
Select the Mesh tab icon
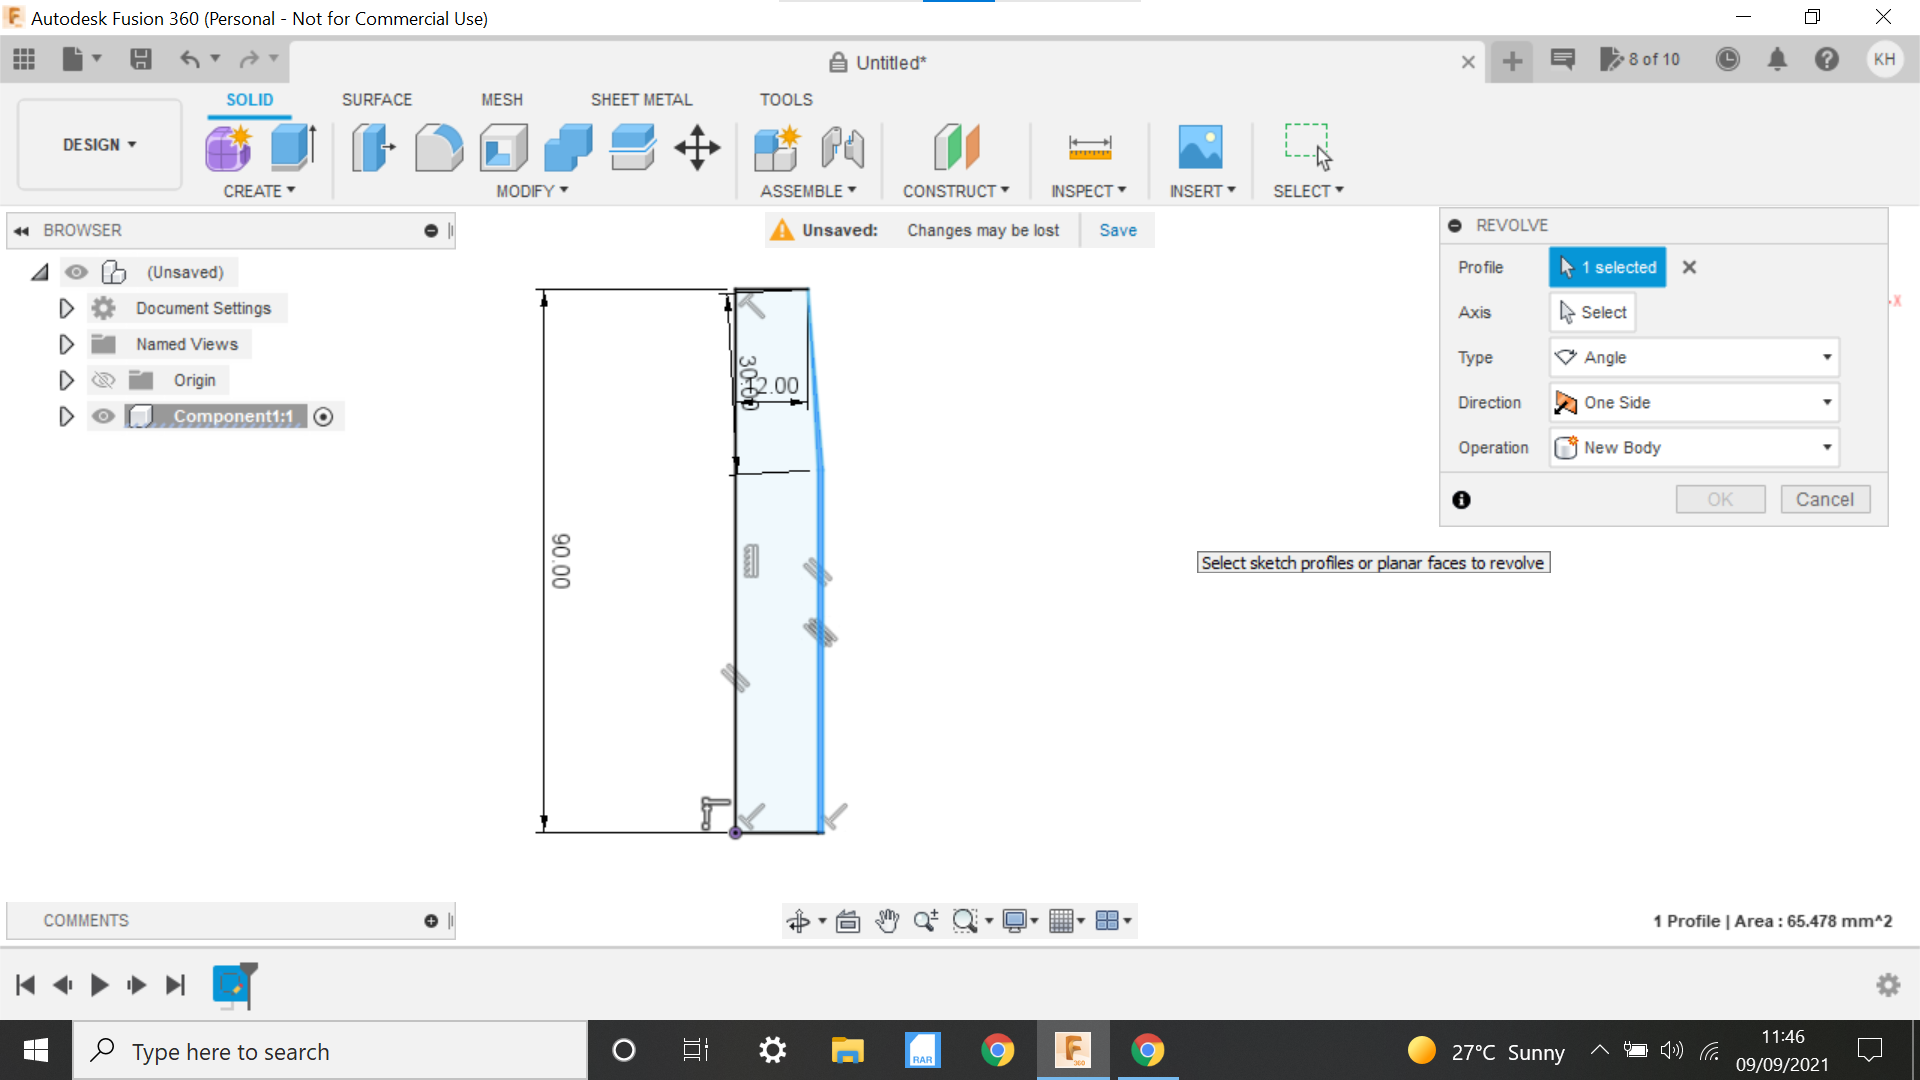501,99
